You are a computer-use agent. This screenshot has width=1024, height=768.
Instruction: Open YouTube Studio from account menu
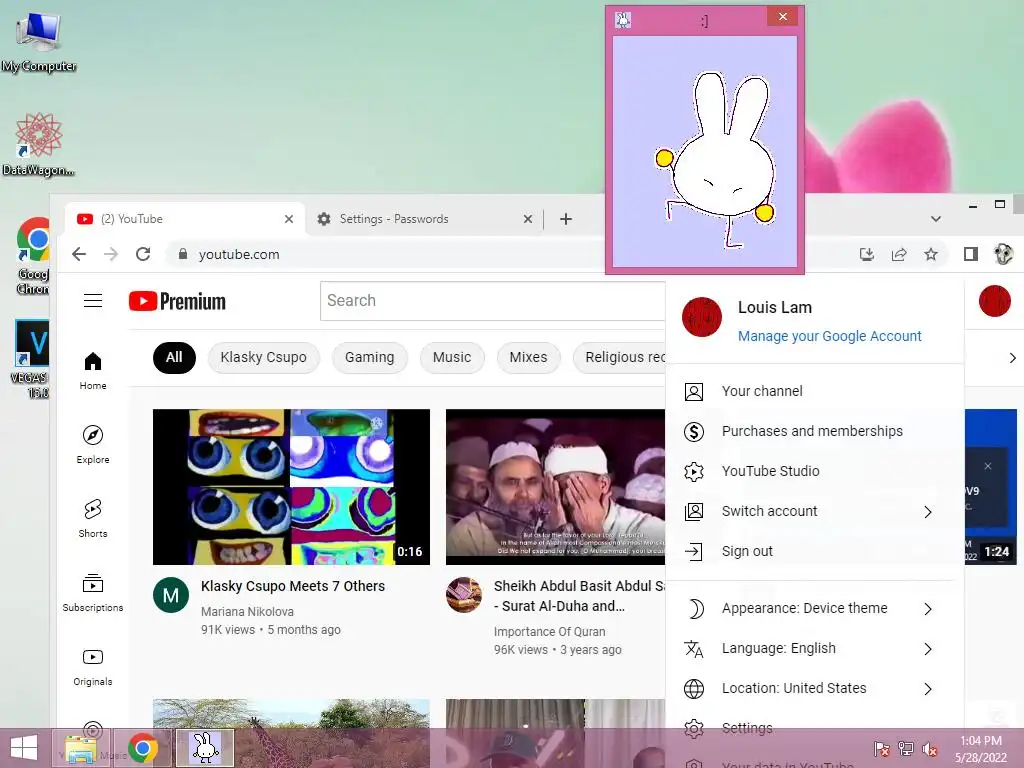click(x=814, y=471)
